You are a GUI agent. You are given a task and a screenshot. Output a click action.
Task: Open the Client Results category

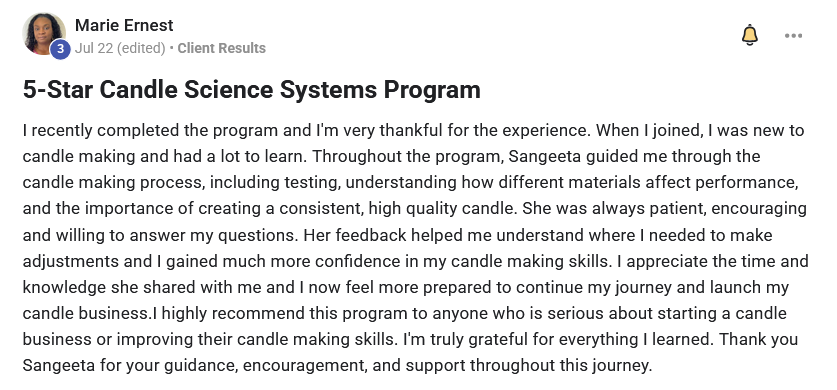[x=222, y=49]
